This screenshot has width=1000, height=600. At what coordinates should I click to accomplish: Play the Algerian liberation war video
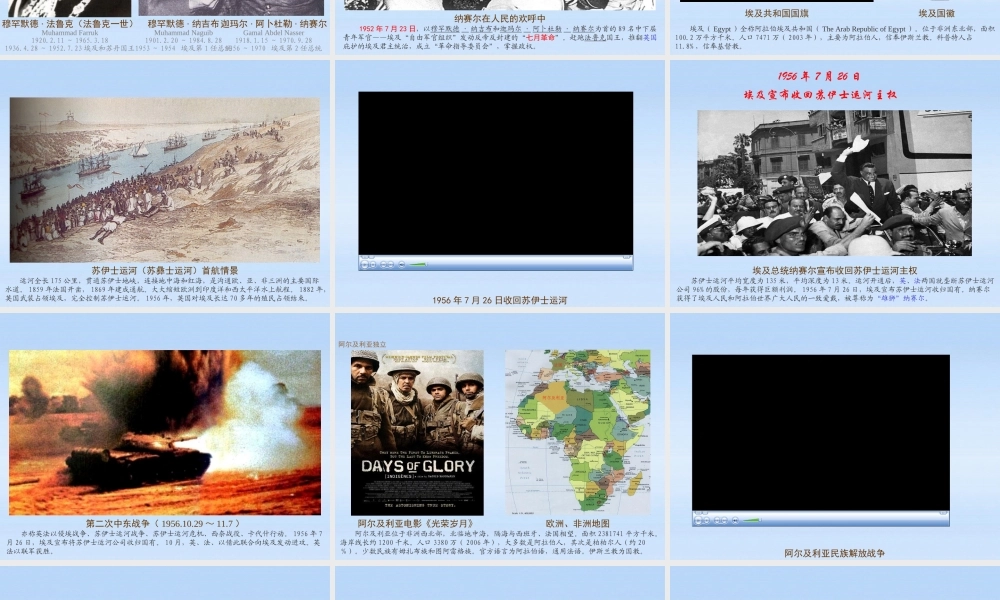[698, 520]
